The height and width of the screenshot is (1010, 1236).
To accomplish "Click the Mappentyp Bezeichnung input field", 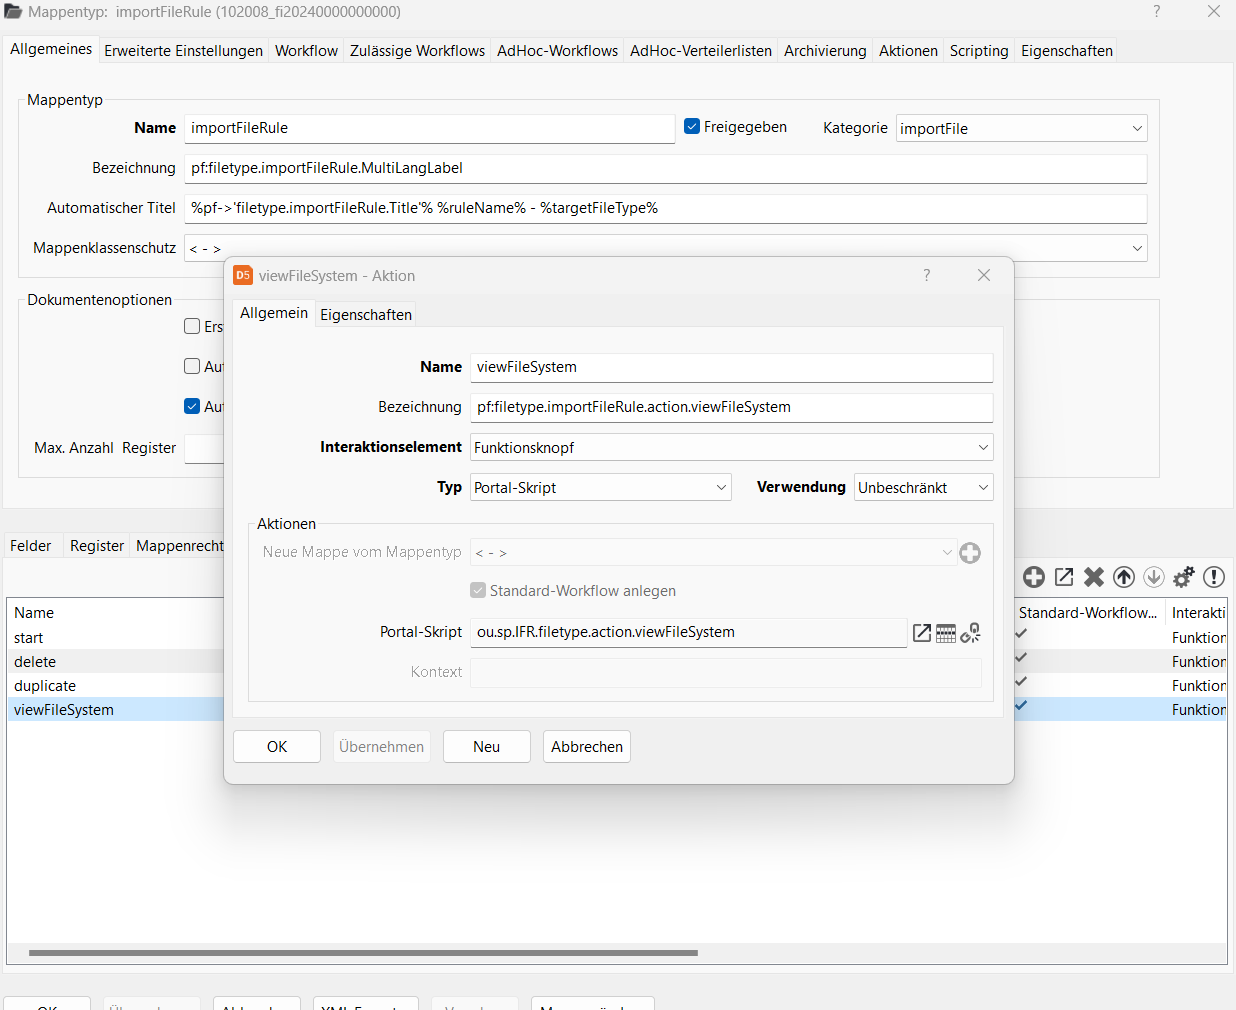I will (666, 168).
